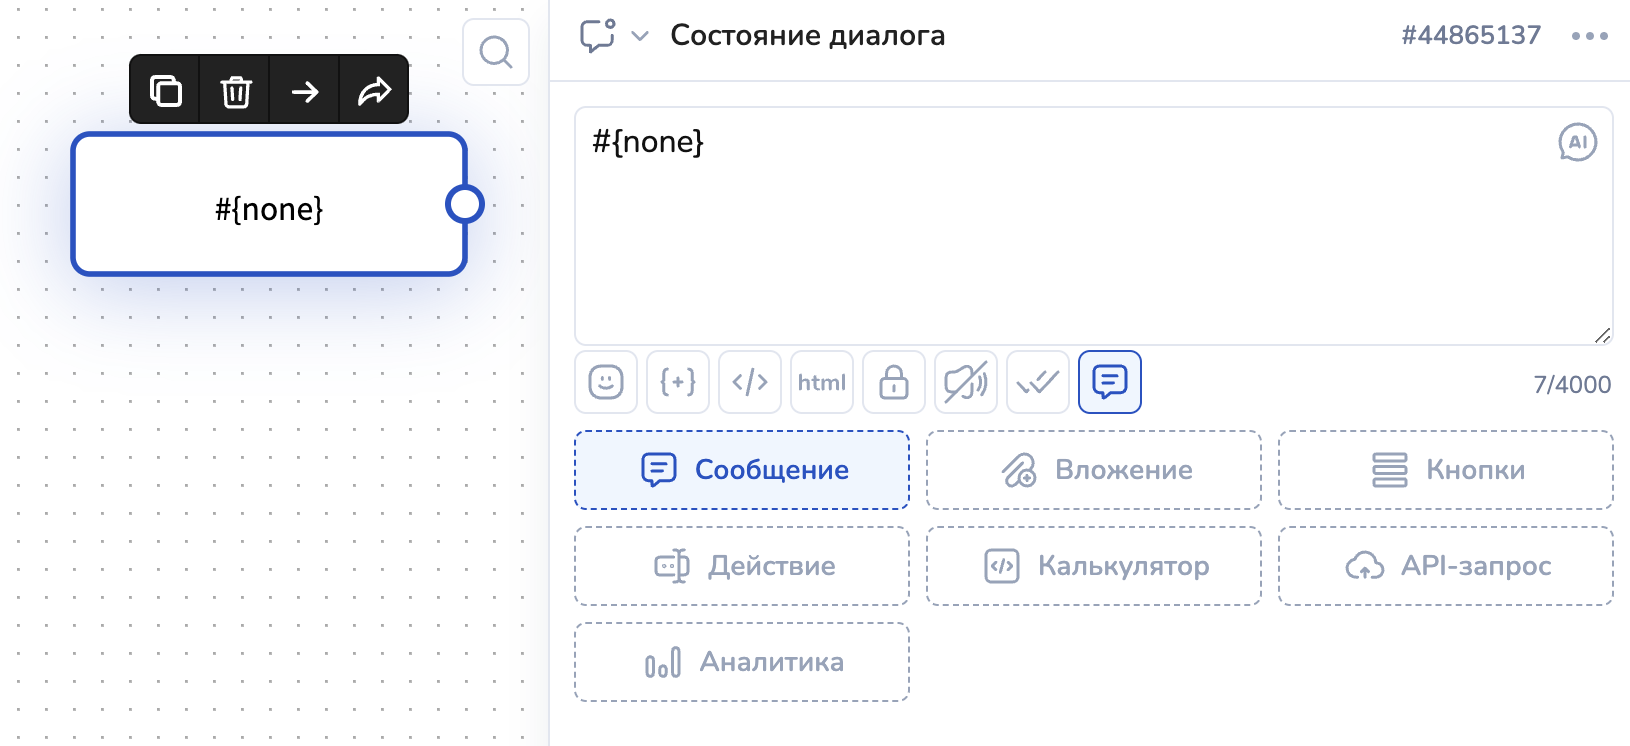Viewport: 1630px width, 746px height.
Task: Select the Сообщение block type
Action: click(x=742, y=470)
